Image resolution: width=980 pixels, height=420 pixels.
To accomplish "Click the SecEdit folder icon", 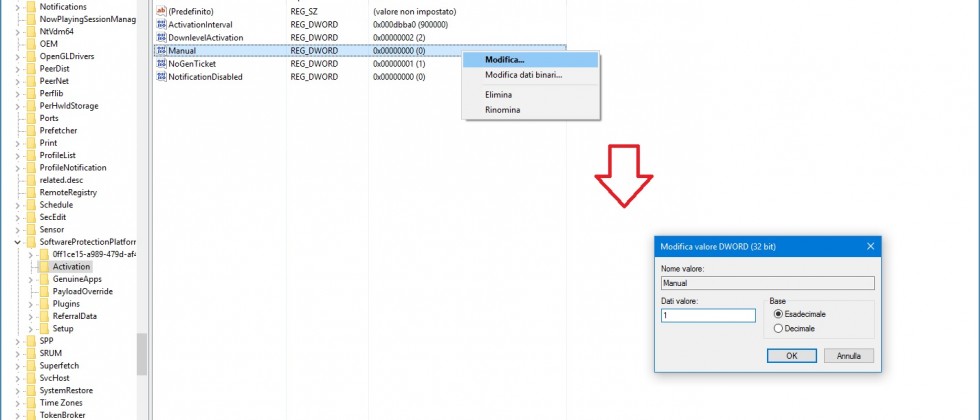I will pos(31,218).
